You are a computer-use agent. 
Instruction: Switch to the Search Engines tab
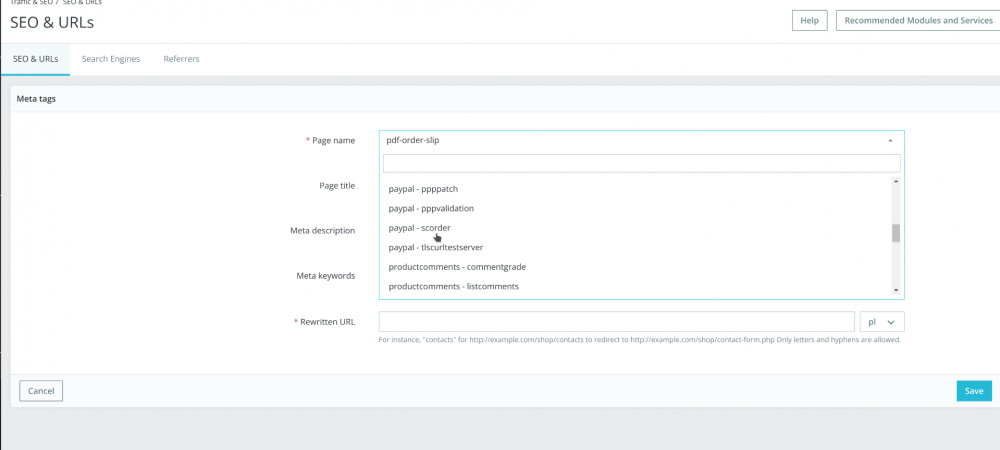coord(111,59)
